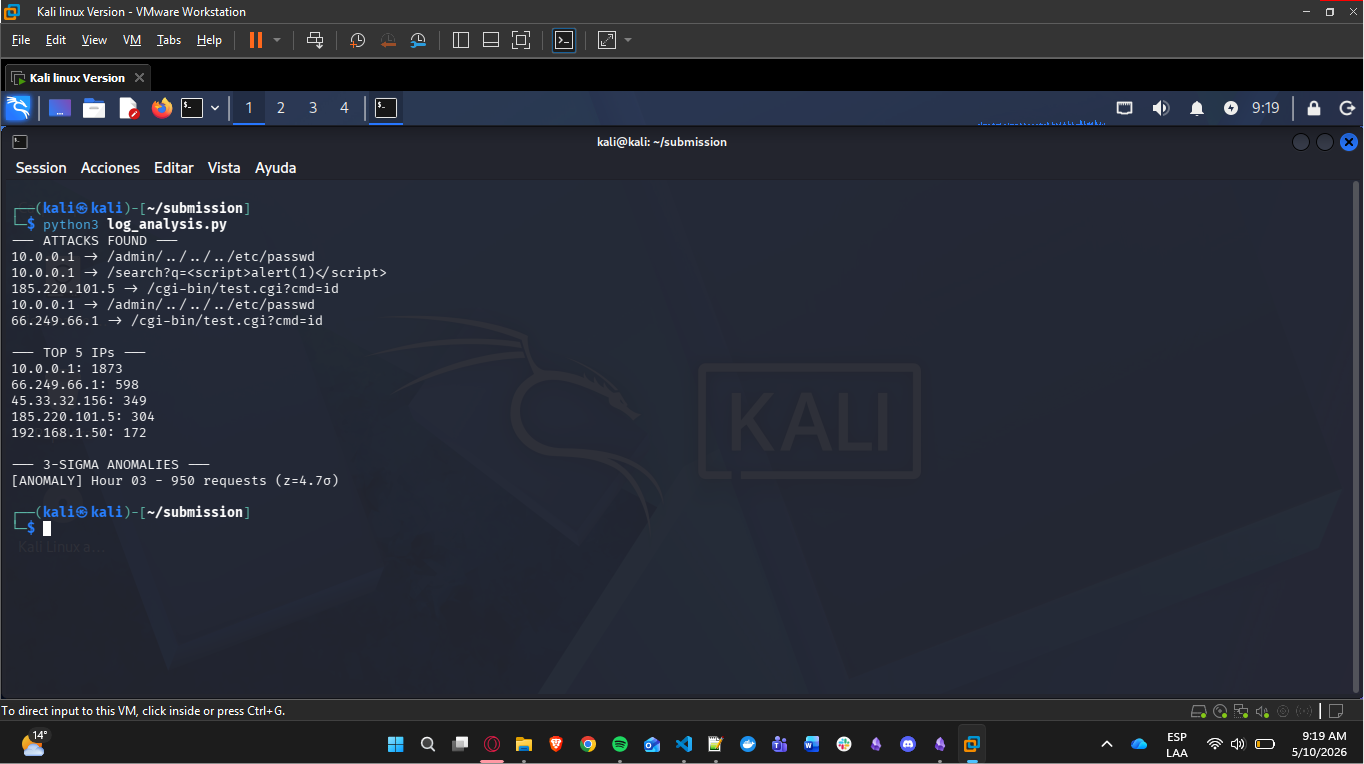1364x764 pixels.
Task: Click the VMware CD/DVD status icon
Action: 1220,711
